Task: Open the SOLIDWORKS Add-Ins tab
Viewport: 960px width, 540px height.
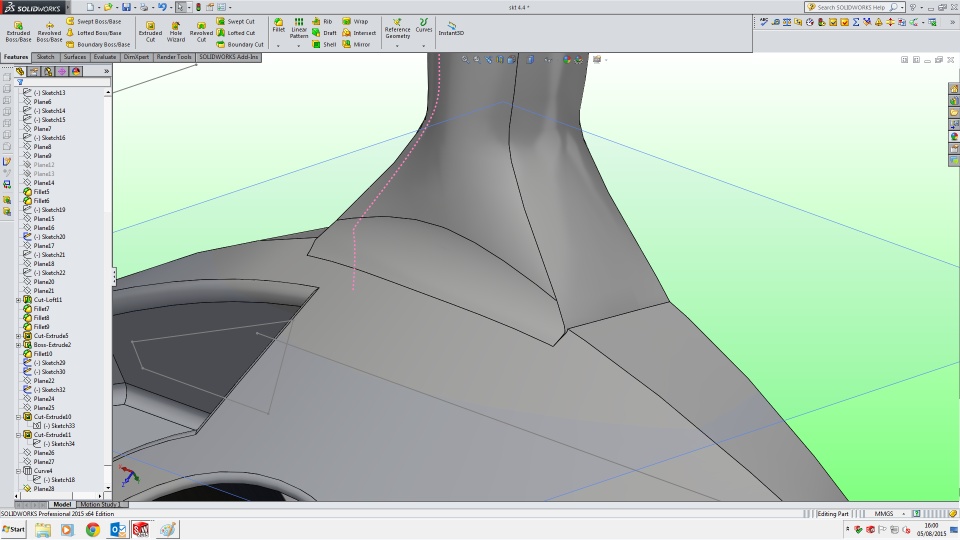Action: (x=229, y=57)
